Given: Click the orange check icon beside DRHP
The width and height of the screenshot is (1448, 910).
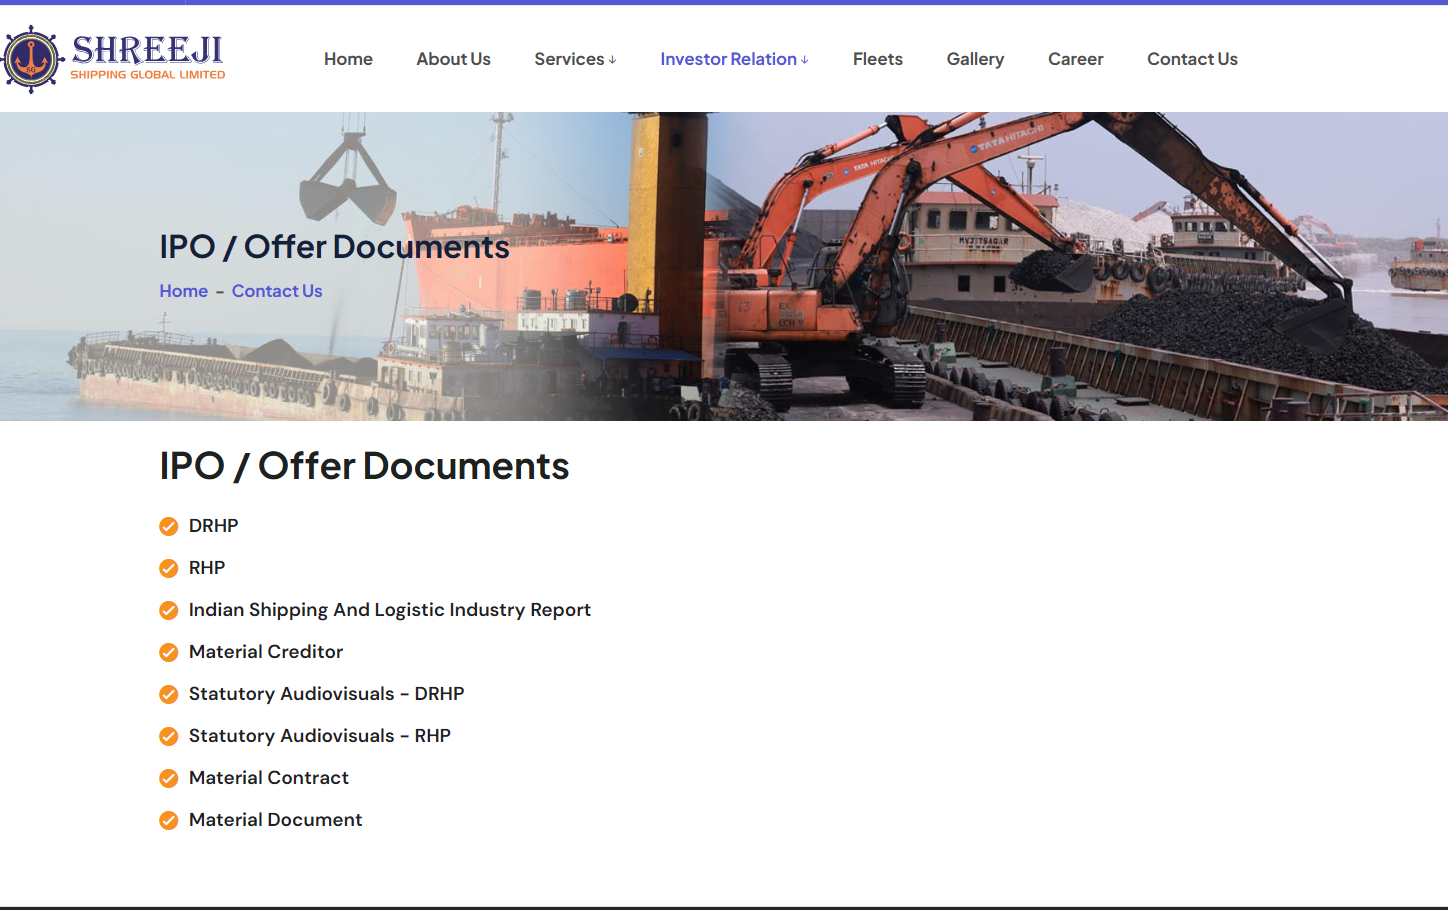Looking at the screenshot, I should [168, 526].
